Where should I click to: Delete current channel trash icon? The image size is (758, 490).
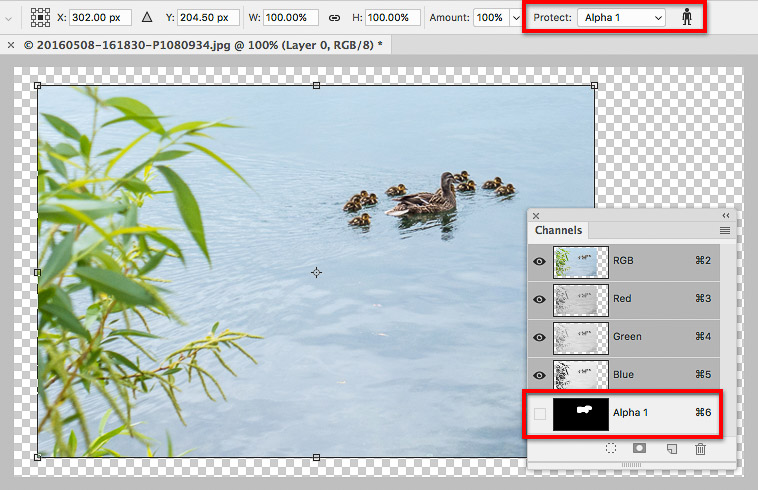coord(700,449)
